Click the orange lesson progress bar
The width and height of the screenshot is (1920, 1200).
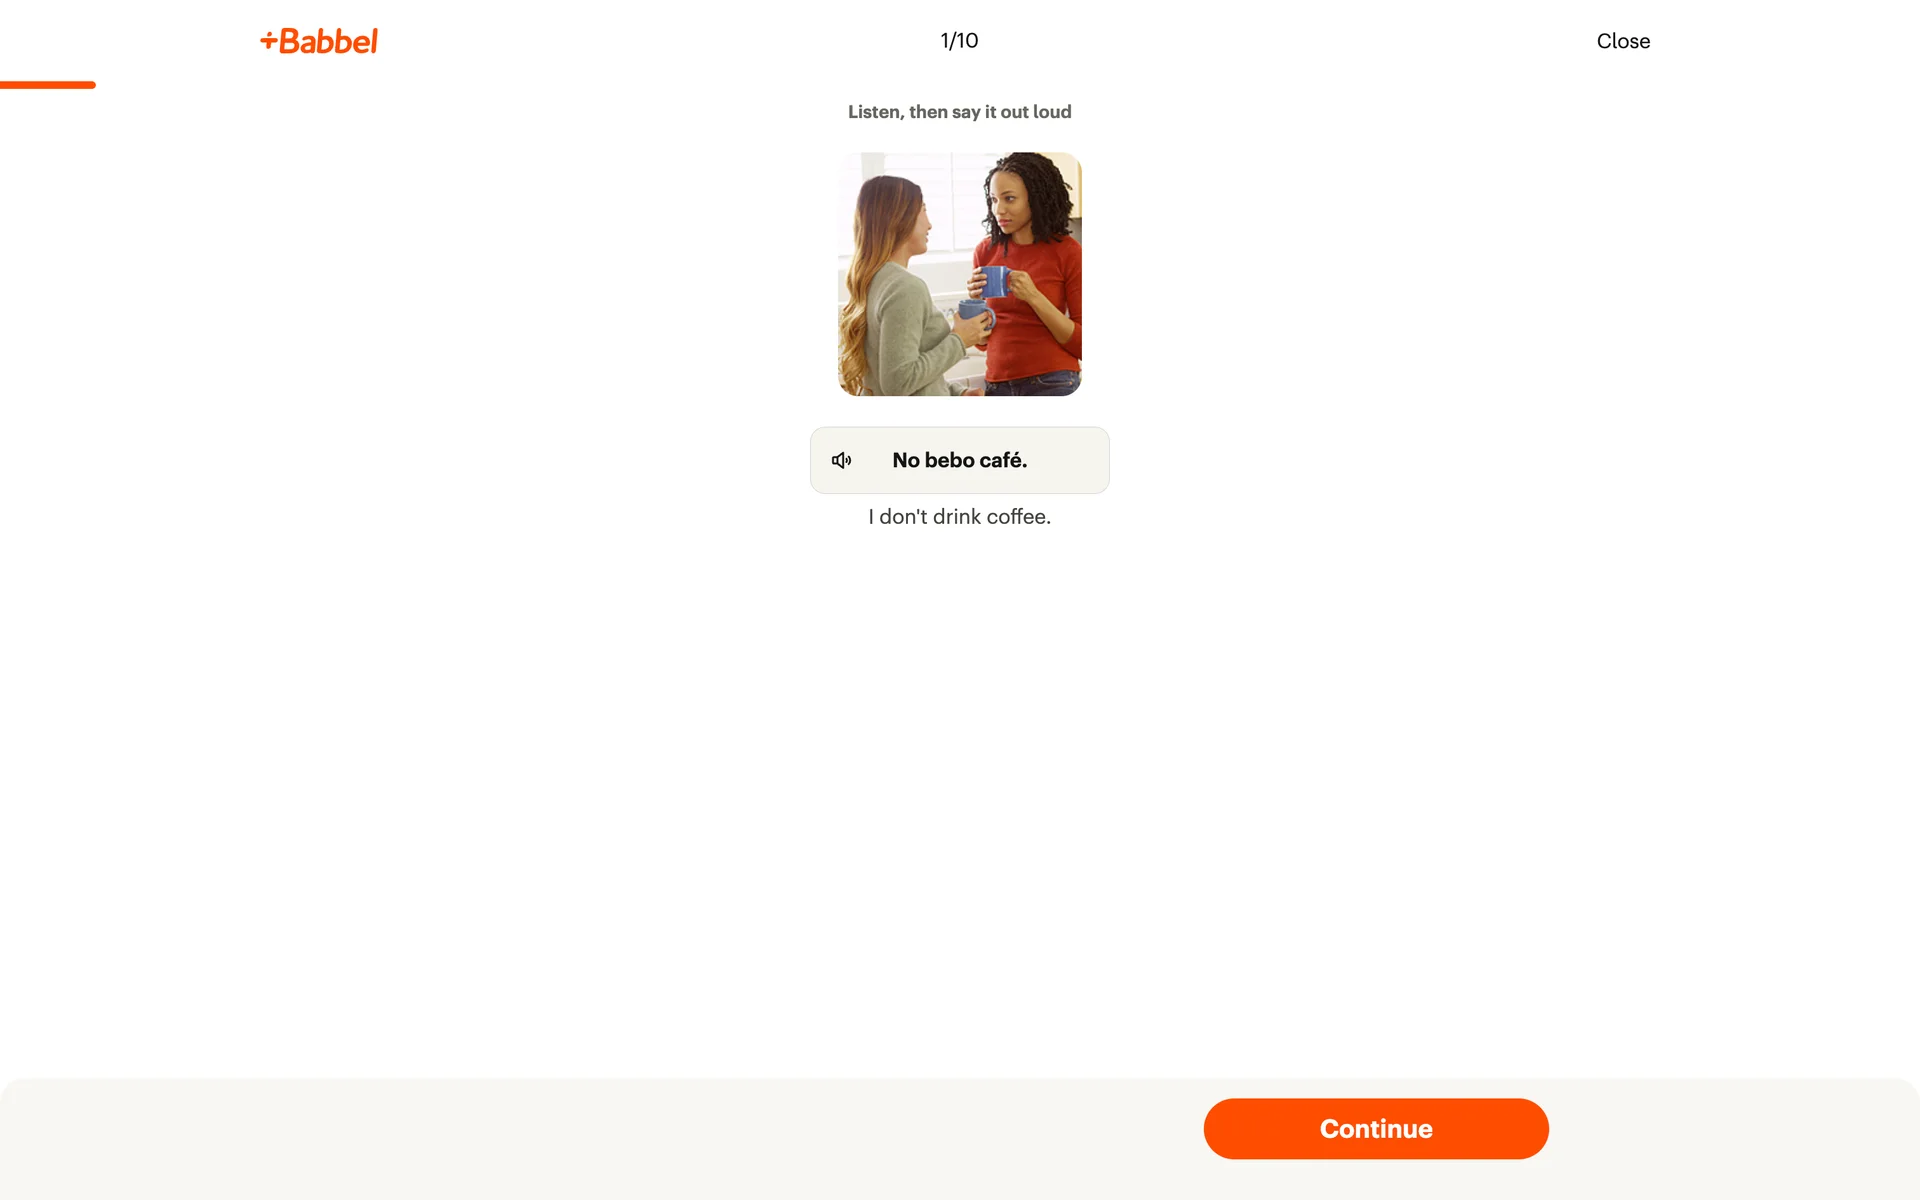tap(48, 85)
